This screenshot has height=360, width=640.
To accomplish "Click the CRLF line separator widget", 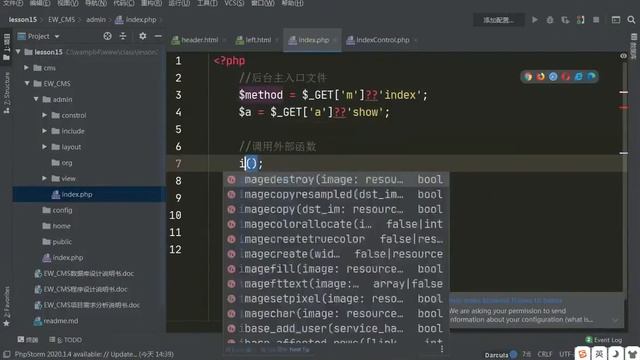I will click(x=544, y=354).
